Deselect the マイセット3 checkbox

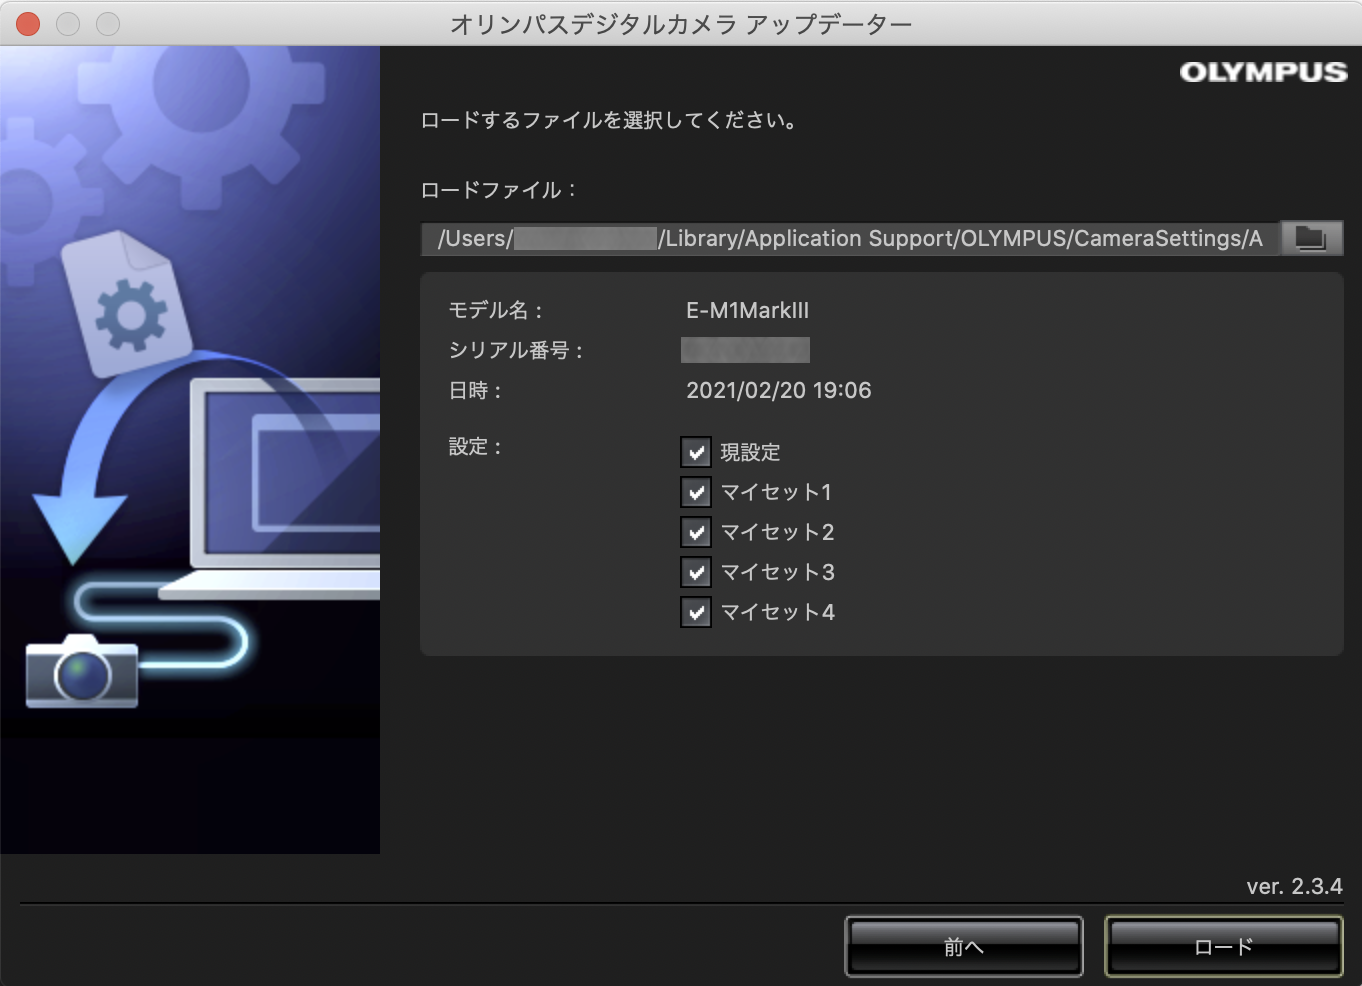click(696, 572)
